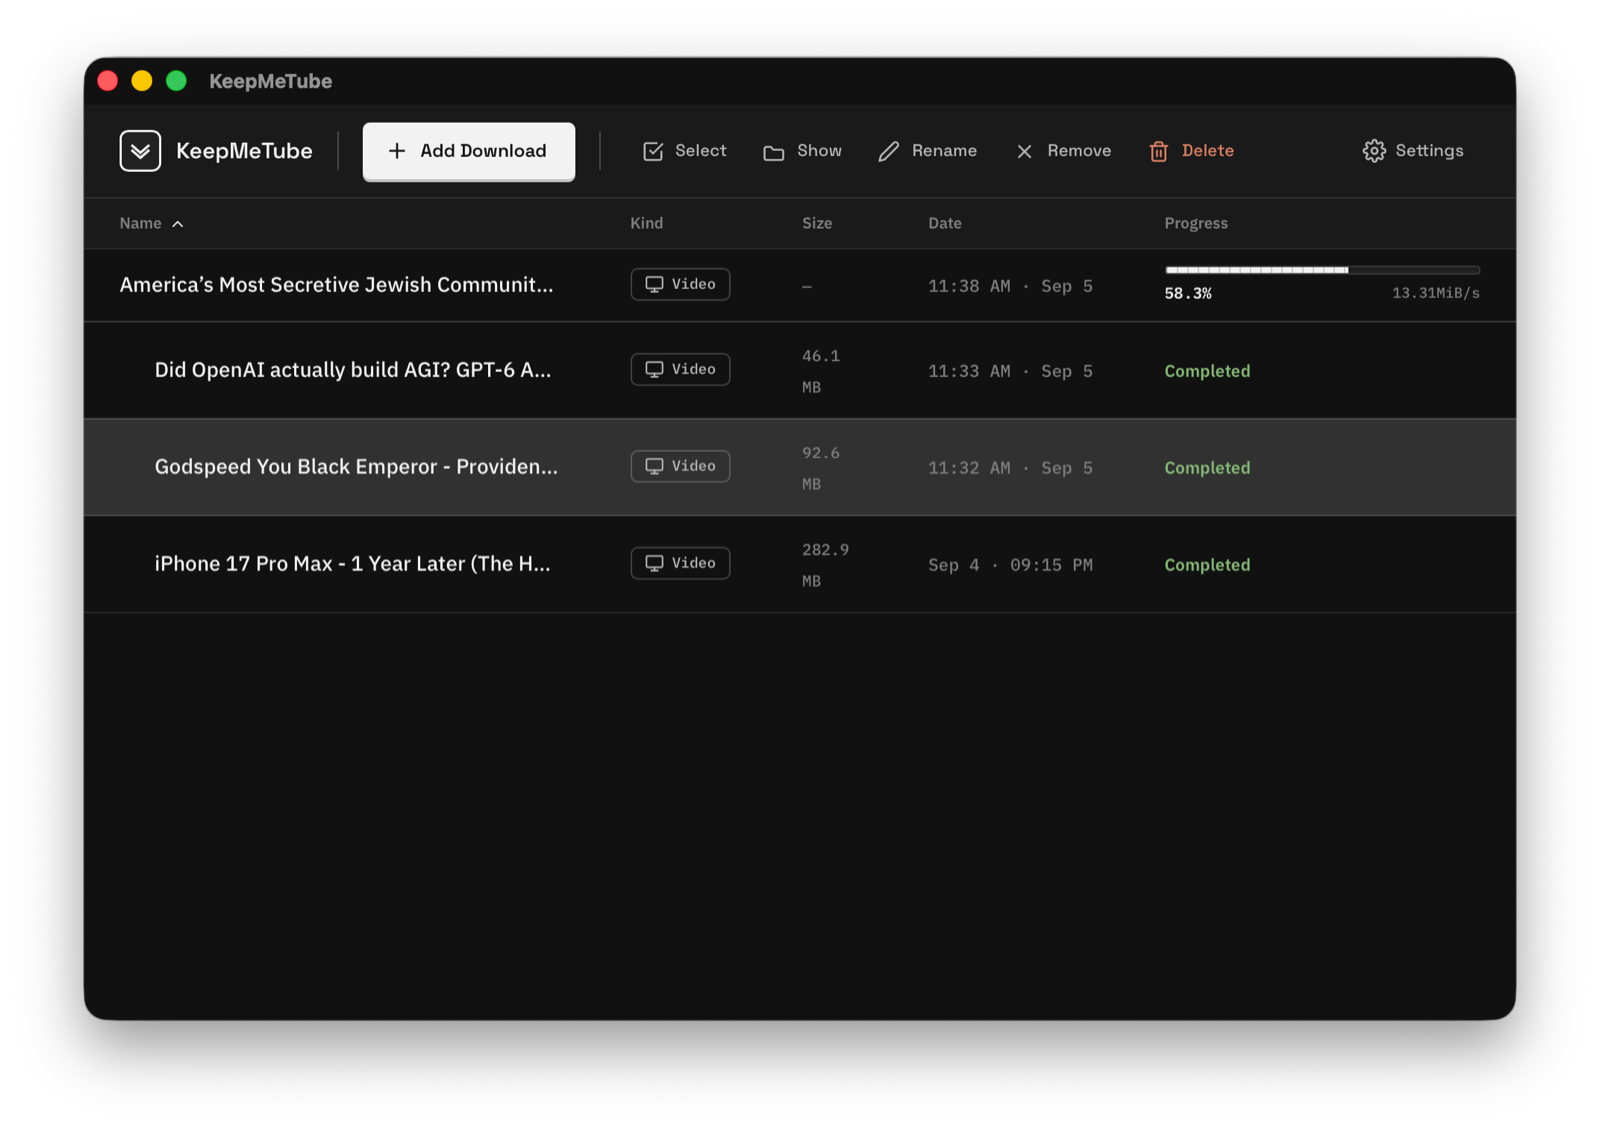
Task: Click the Delete trash icon
Action: point(1158,151)
